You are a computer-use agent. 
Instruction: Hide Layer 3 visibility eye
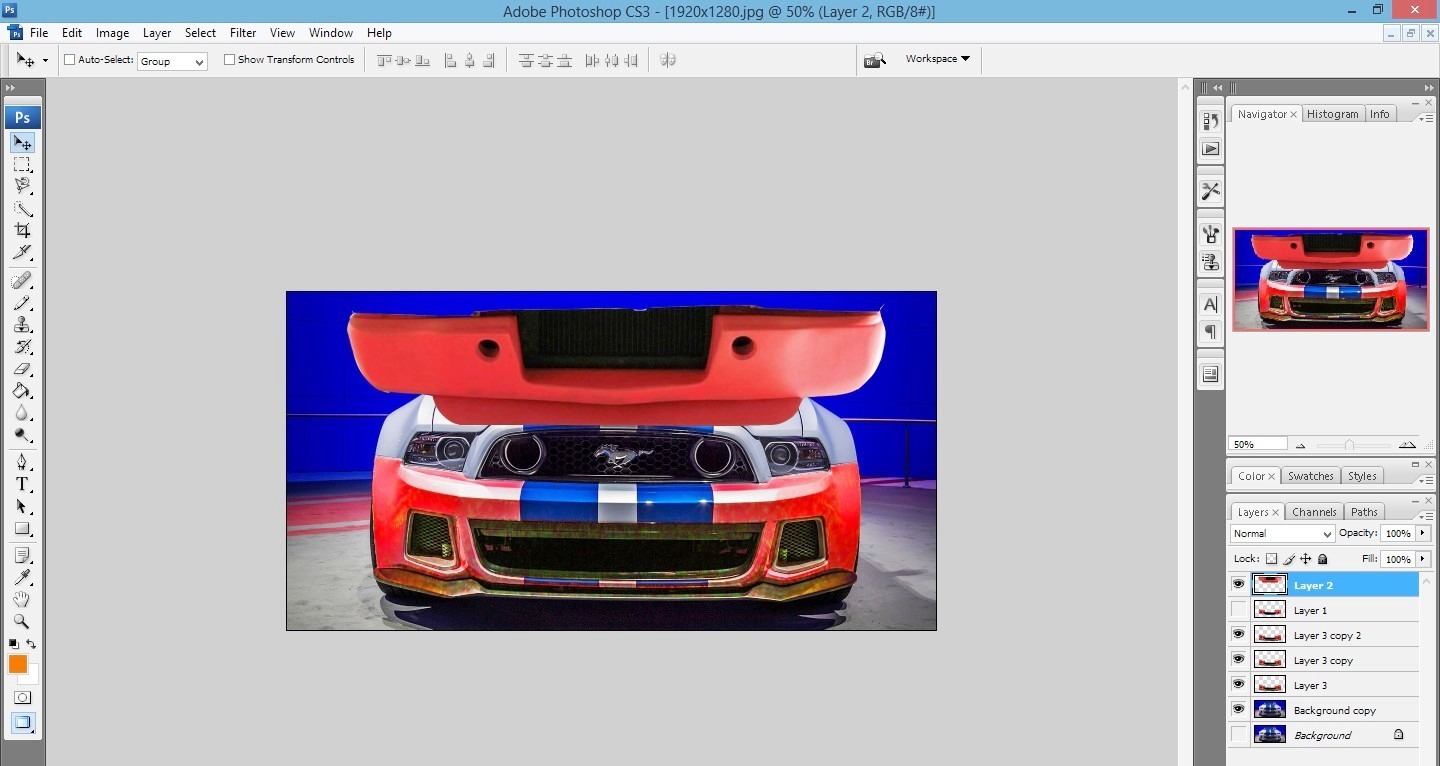(1239, 685)
